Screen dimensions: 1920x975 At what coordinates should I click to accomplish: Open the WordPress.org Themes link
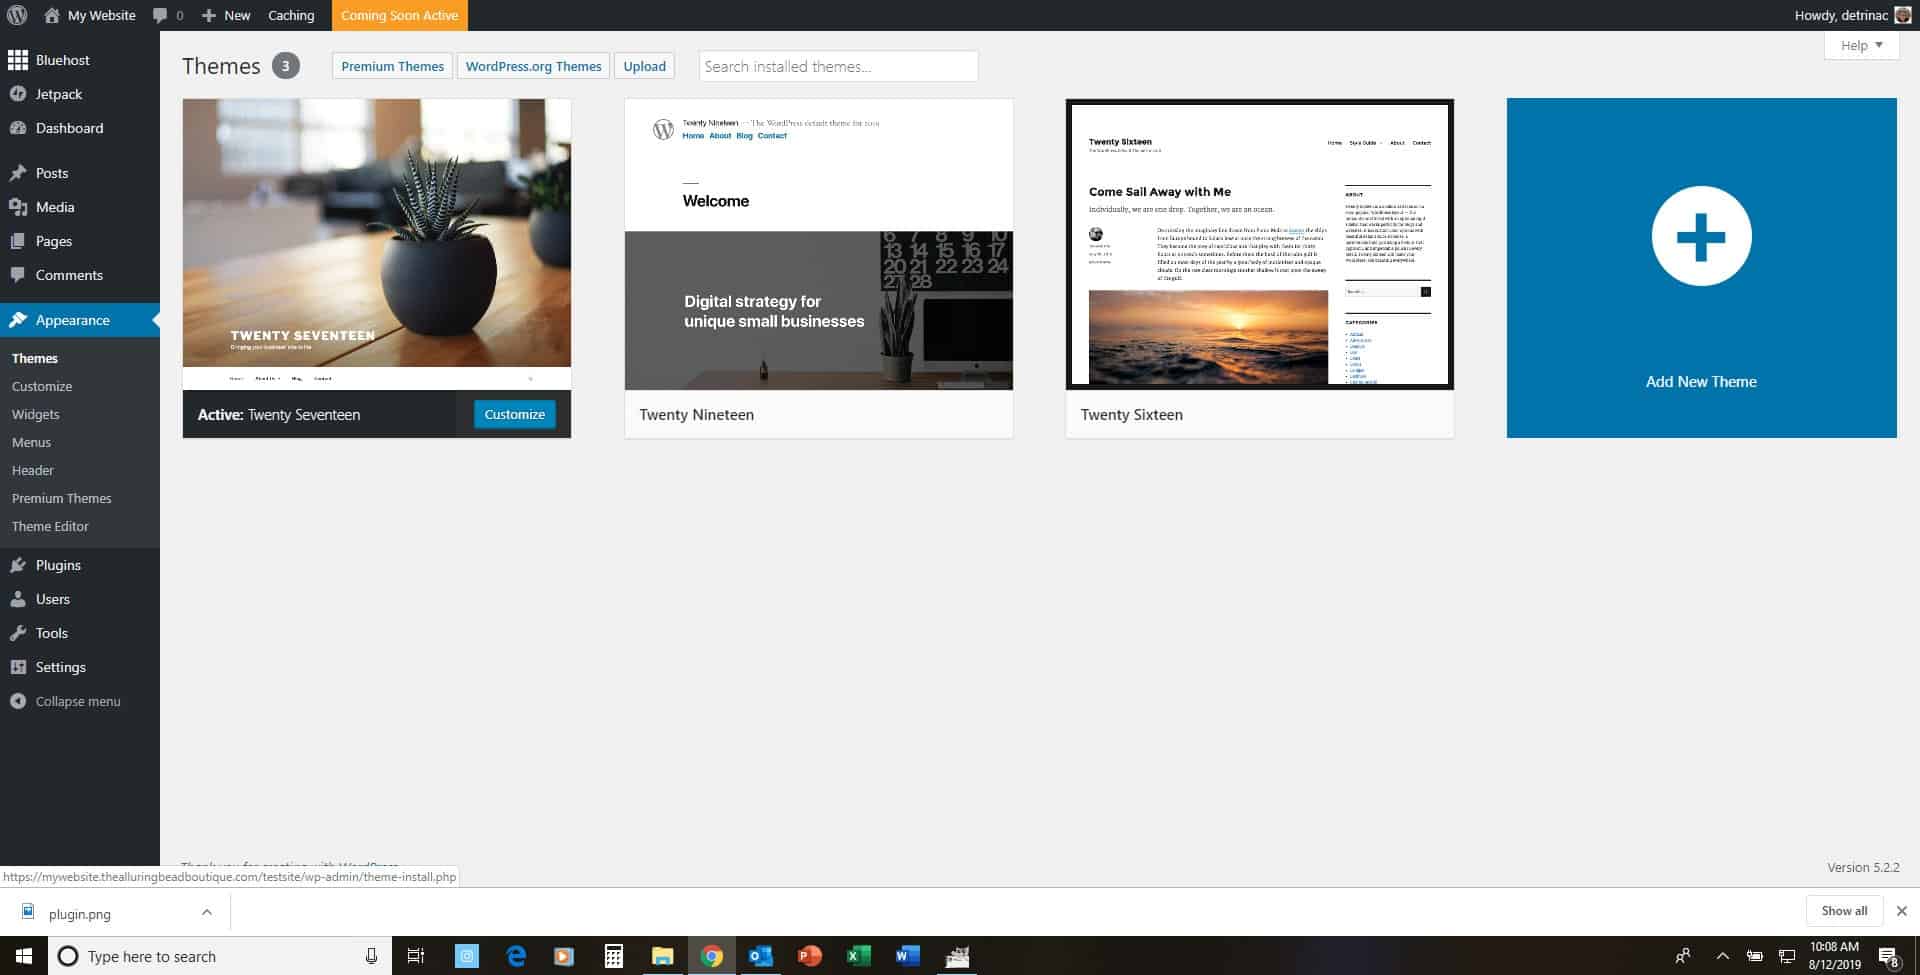(533, 66)
